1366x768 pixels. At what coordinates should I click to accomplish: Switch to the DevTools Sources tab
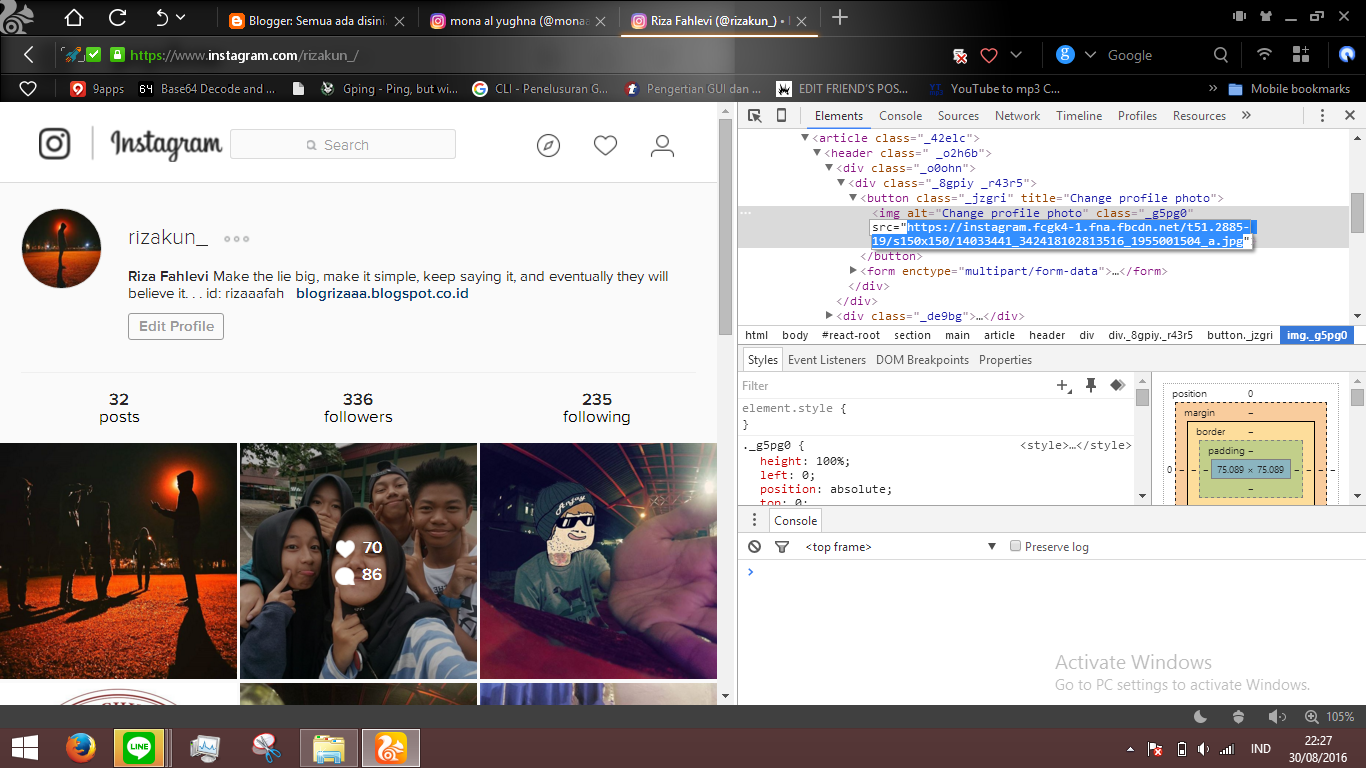pos(958,116)
